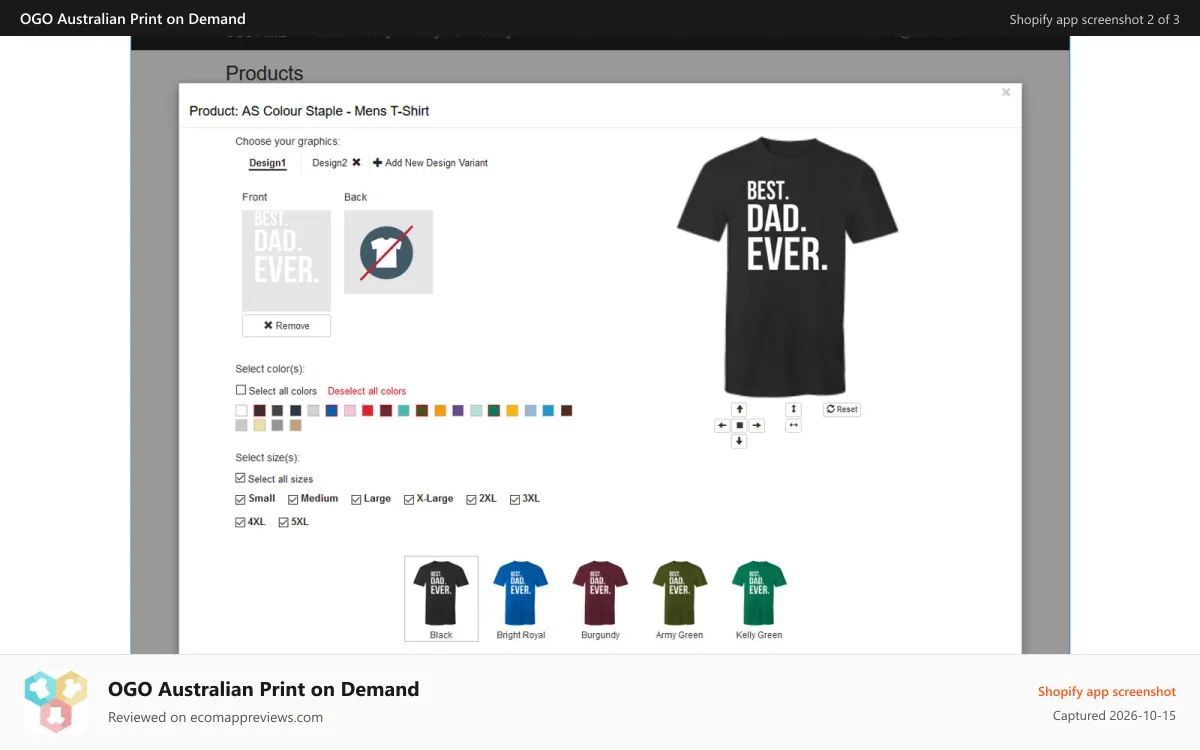Toggle the army green color swatch
The height and width of the screenshot is (750, 1200).
coord(422,411)
